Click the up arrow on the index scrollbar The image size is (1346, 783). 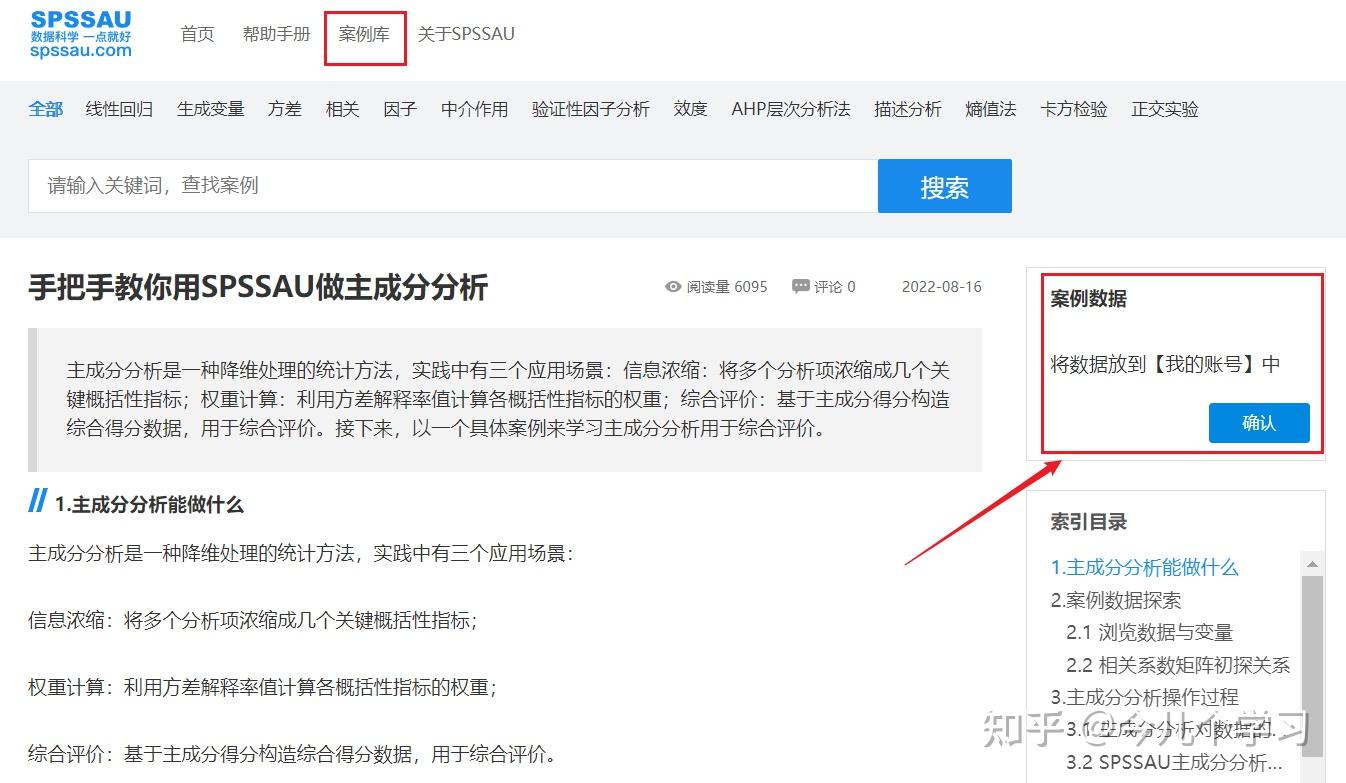coord(1312,564)
